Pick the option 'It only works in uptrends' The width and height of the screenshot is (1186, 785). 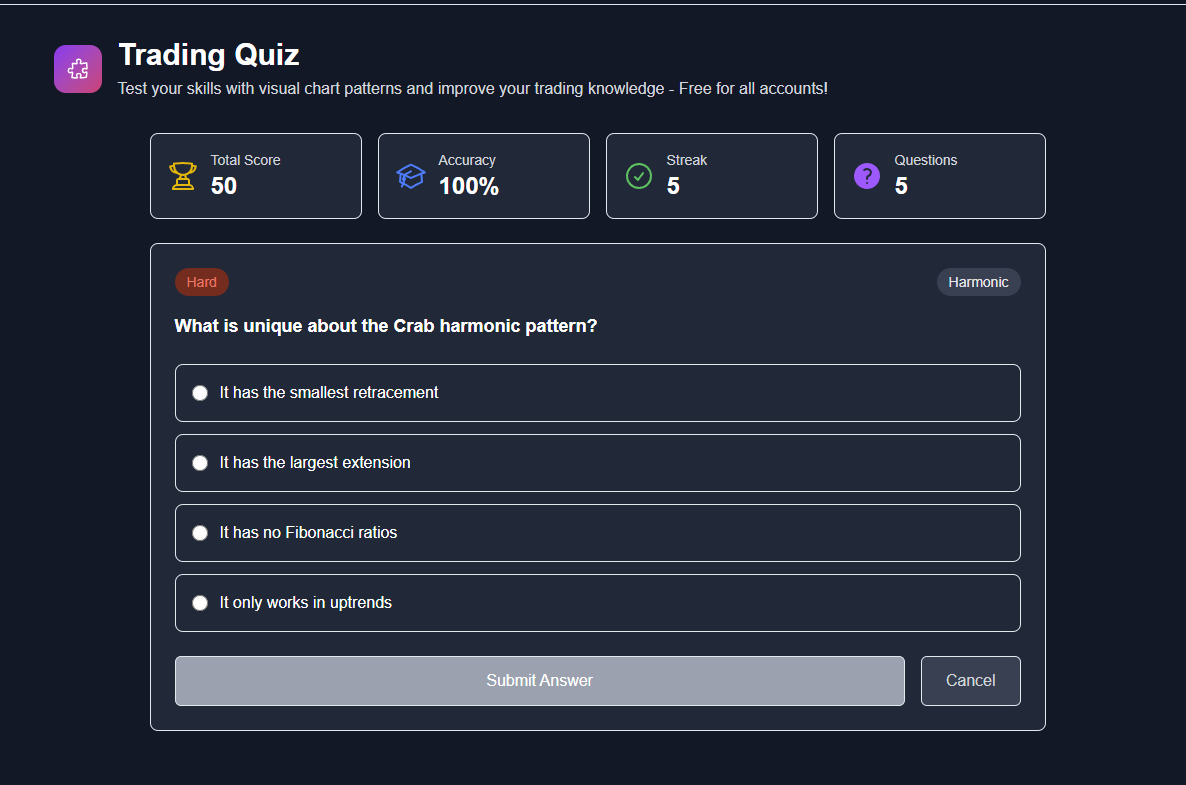597,602
